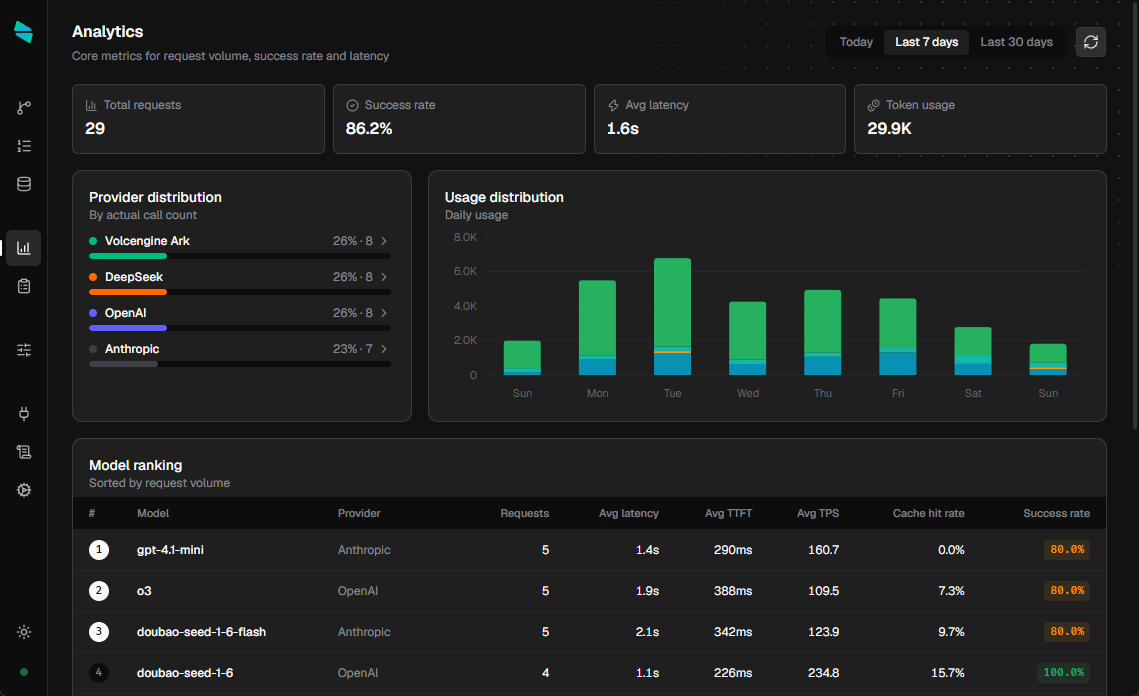This screenshot has width=1139, height=696.
Task: Click the OpenAI provider name in distribution
Action: [126, 313]
